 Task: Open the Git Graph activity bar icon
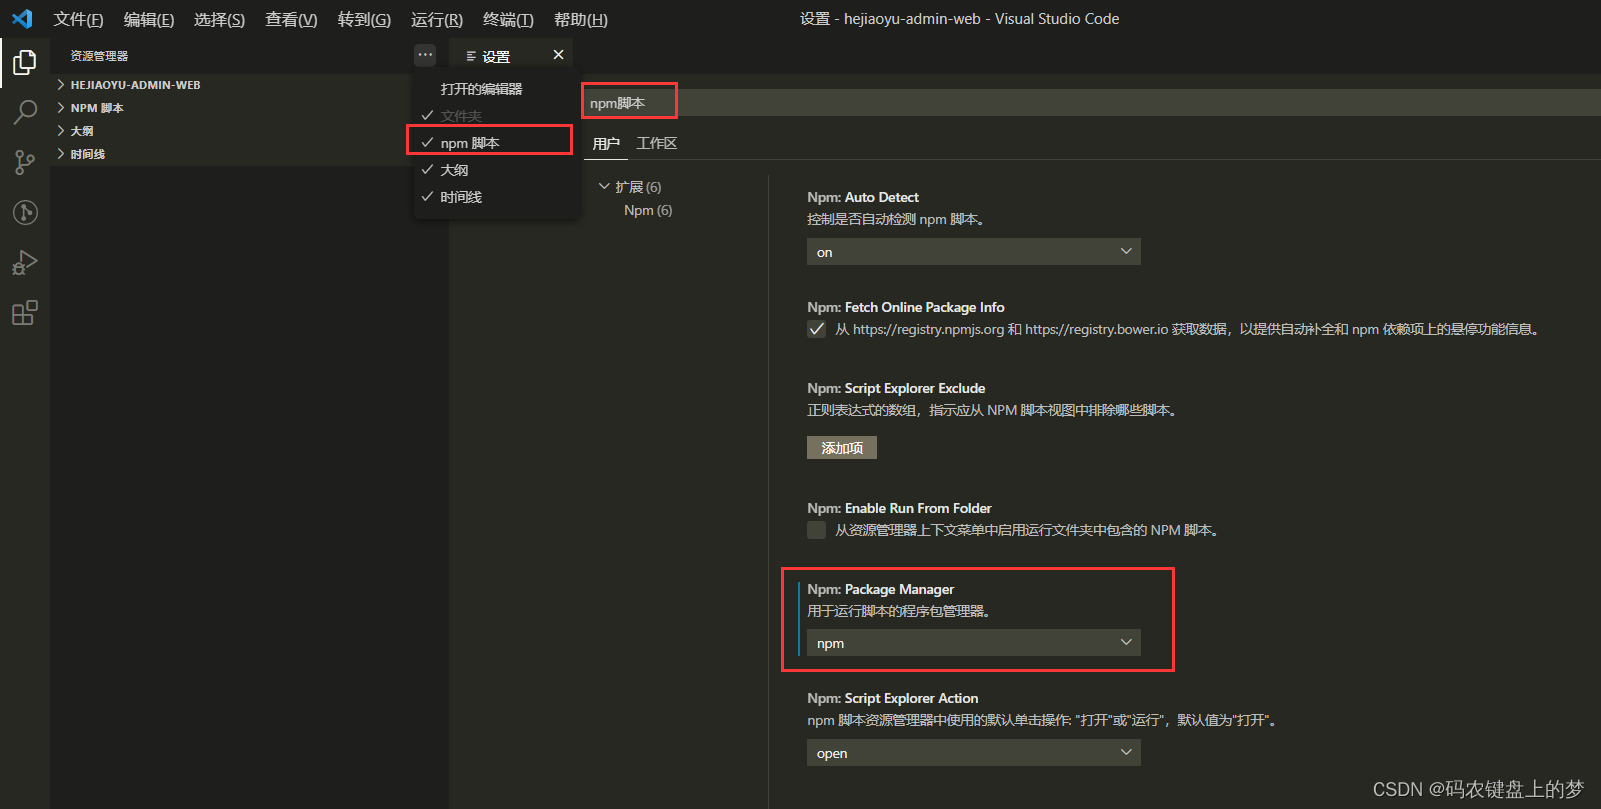coord(25,212)
